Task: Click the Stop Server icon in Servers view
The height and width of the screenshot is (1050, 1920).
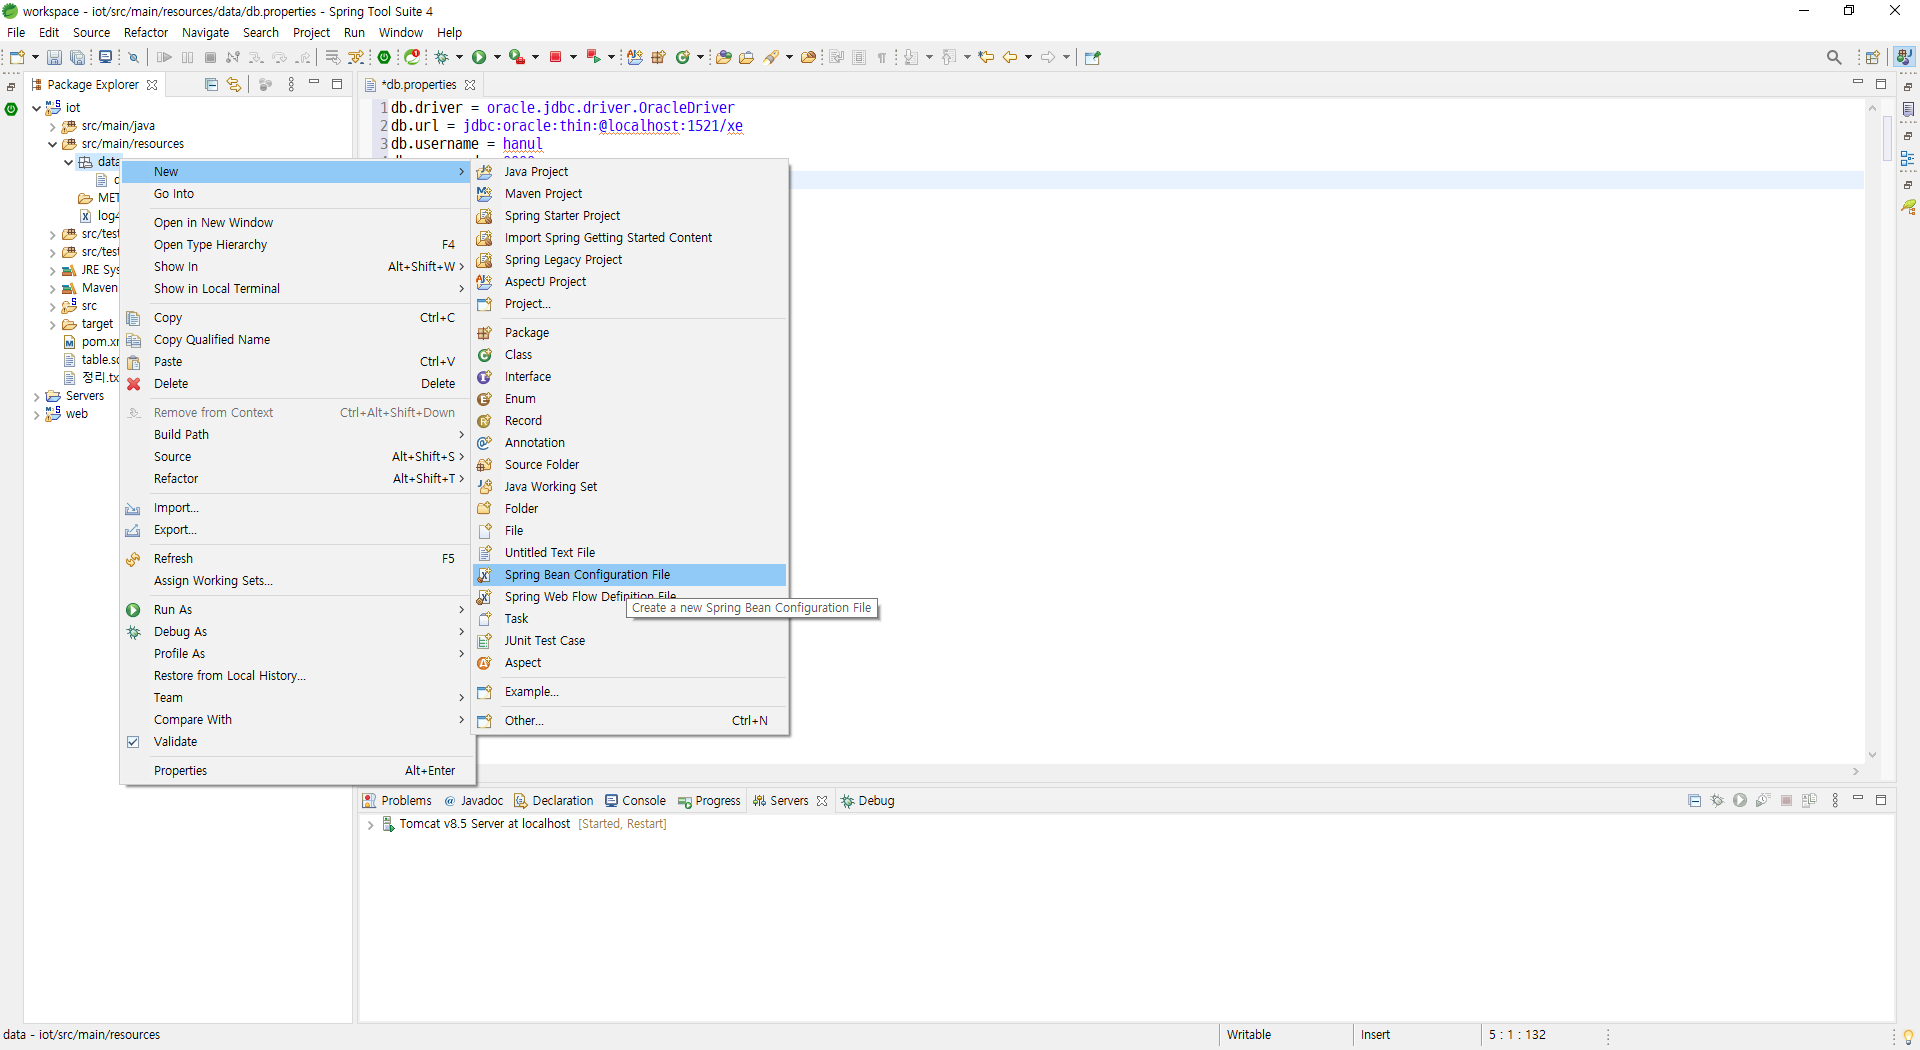Action: coord(1786,801)
